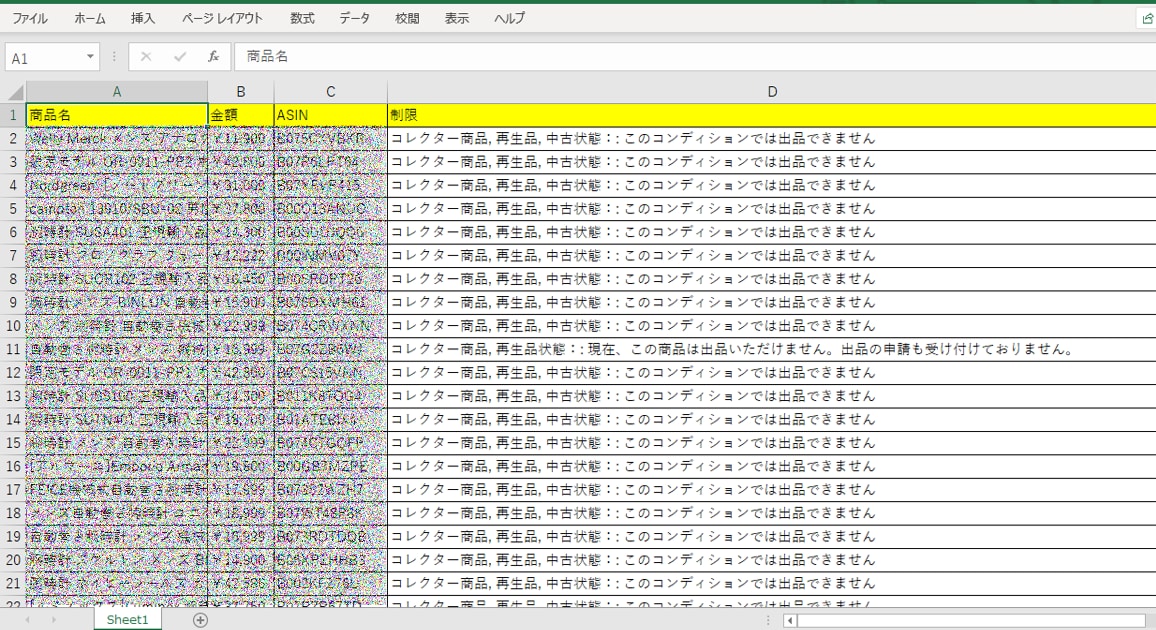Click the select-all corner triangle

(x=15, y=92)
